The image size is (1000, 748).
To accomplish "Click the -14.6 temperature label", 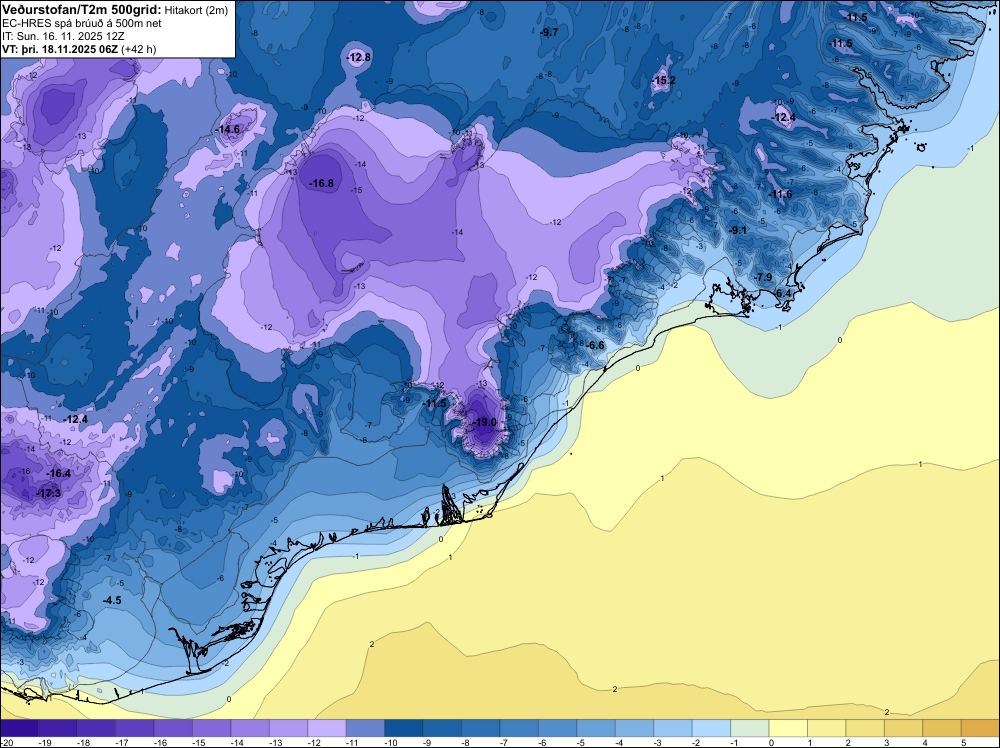I will tap(228, 129).
